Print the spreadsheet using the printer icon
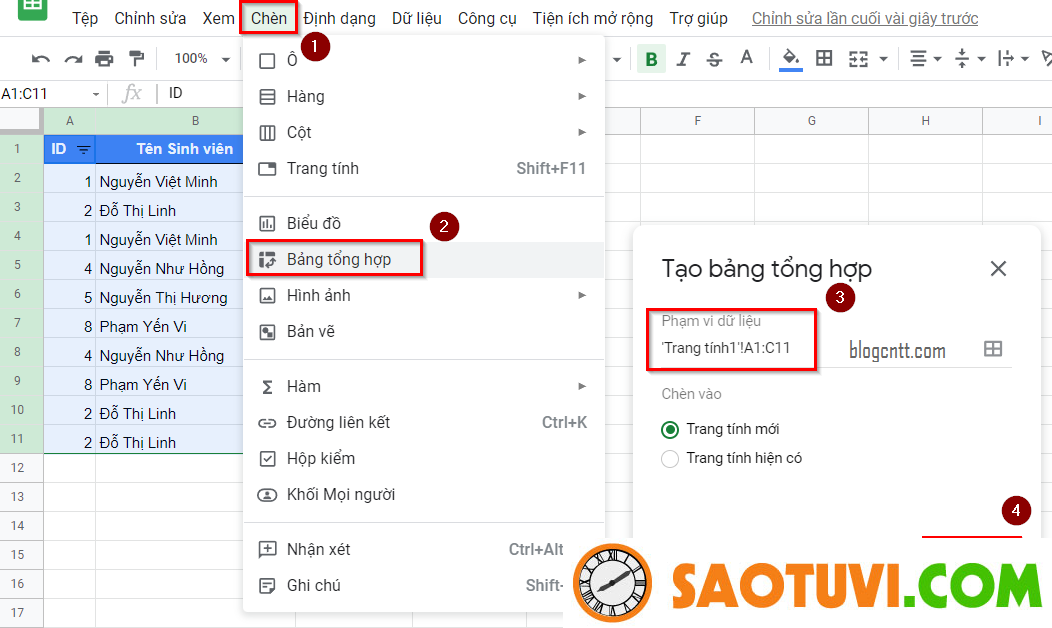1052x628 pixels. 104,59
